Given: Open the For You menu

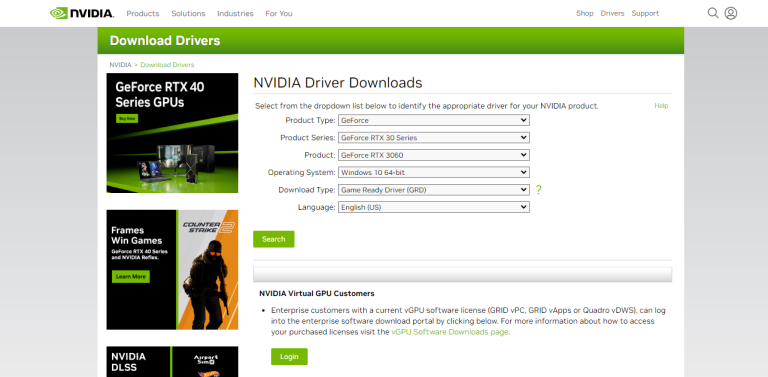Looking at the screenshot, I should pos(279,14).
